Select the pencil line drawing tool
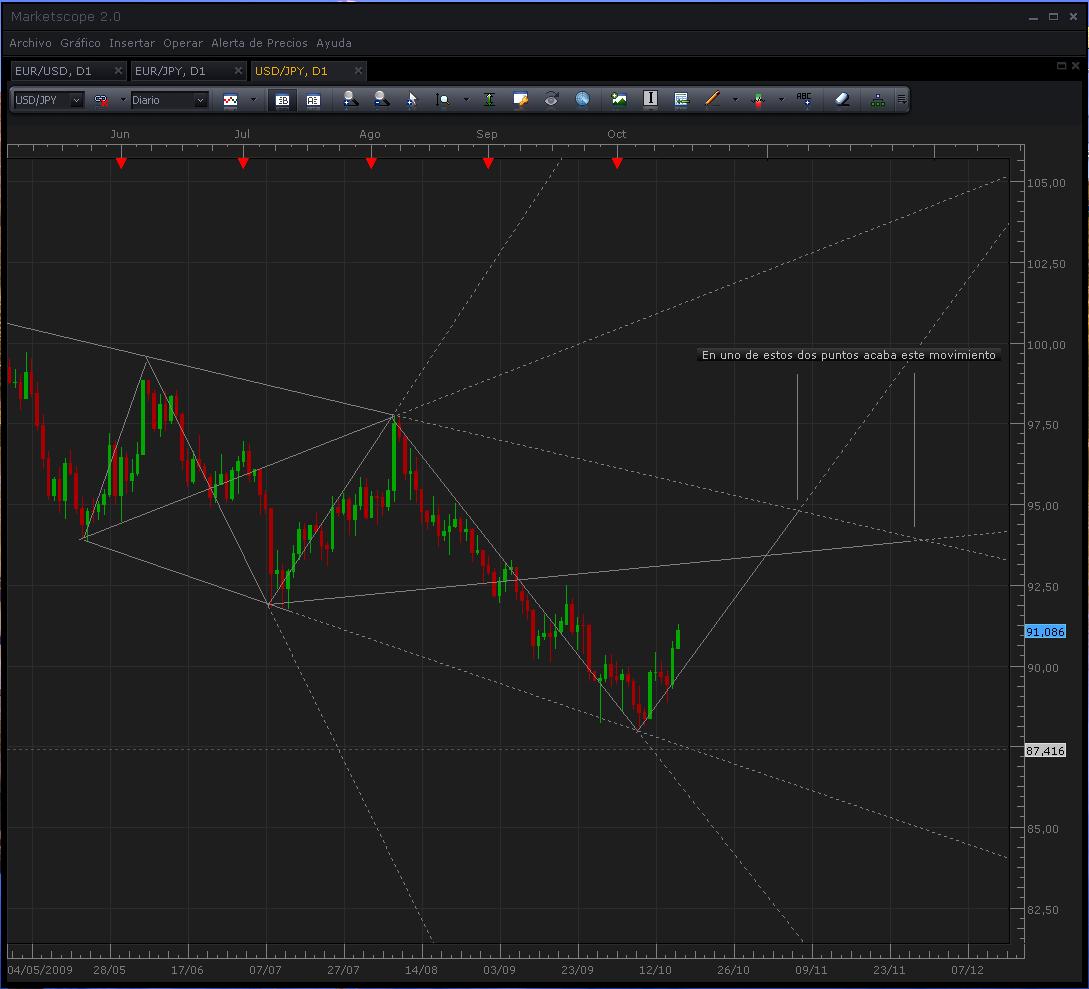Screen dimensions: 1089x989 (712, 99)
